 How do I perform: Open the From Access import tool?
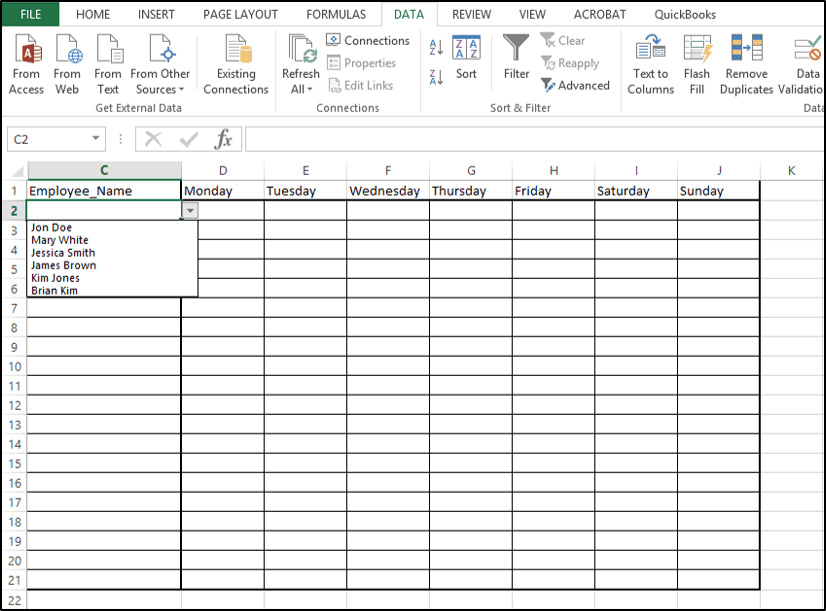[26, 62]
